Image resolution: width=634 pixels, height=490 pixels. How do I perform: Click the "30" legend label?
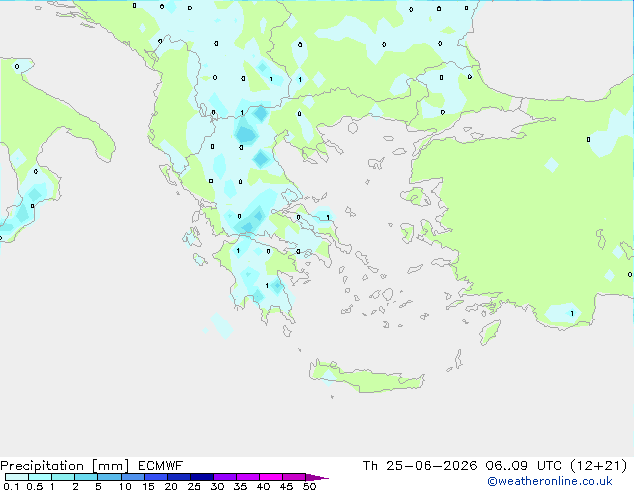217,486
